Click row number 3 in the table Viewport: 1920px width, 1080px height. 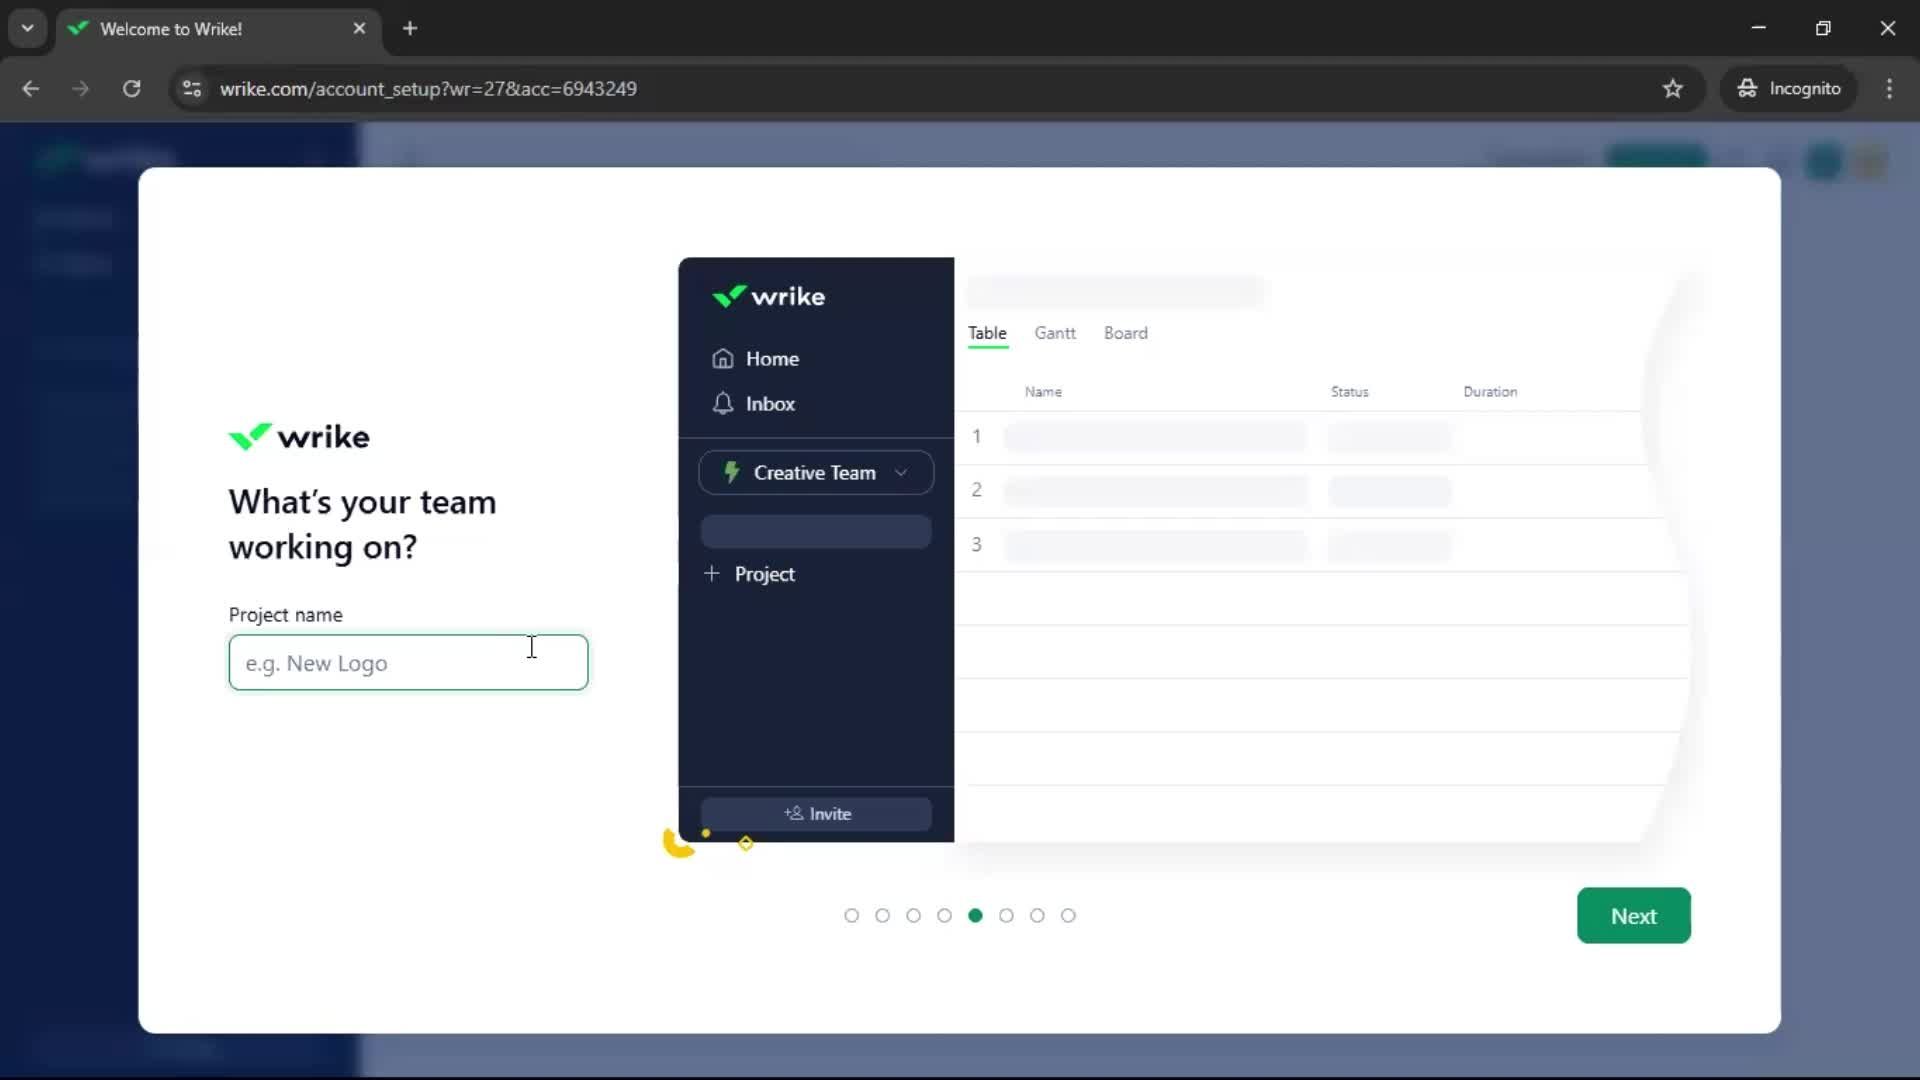pyautogui.click(x=976, y=544)
